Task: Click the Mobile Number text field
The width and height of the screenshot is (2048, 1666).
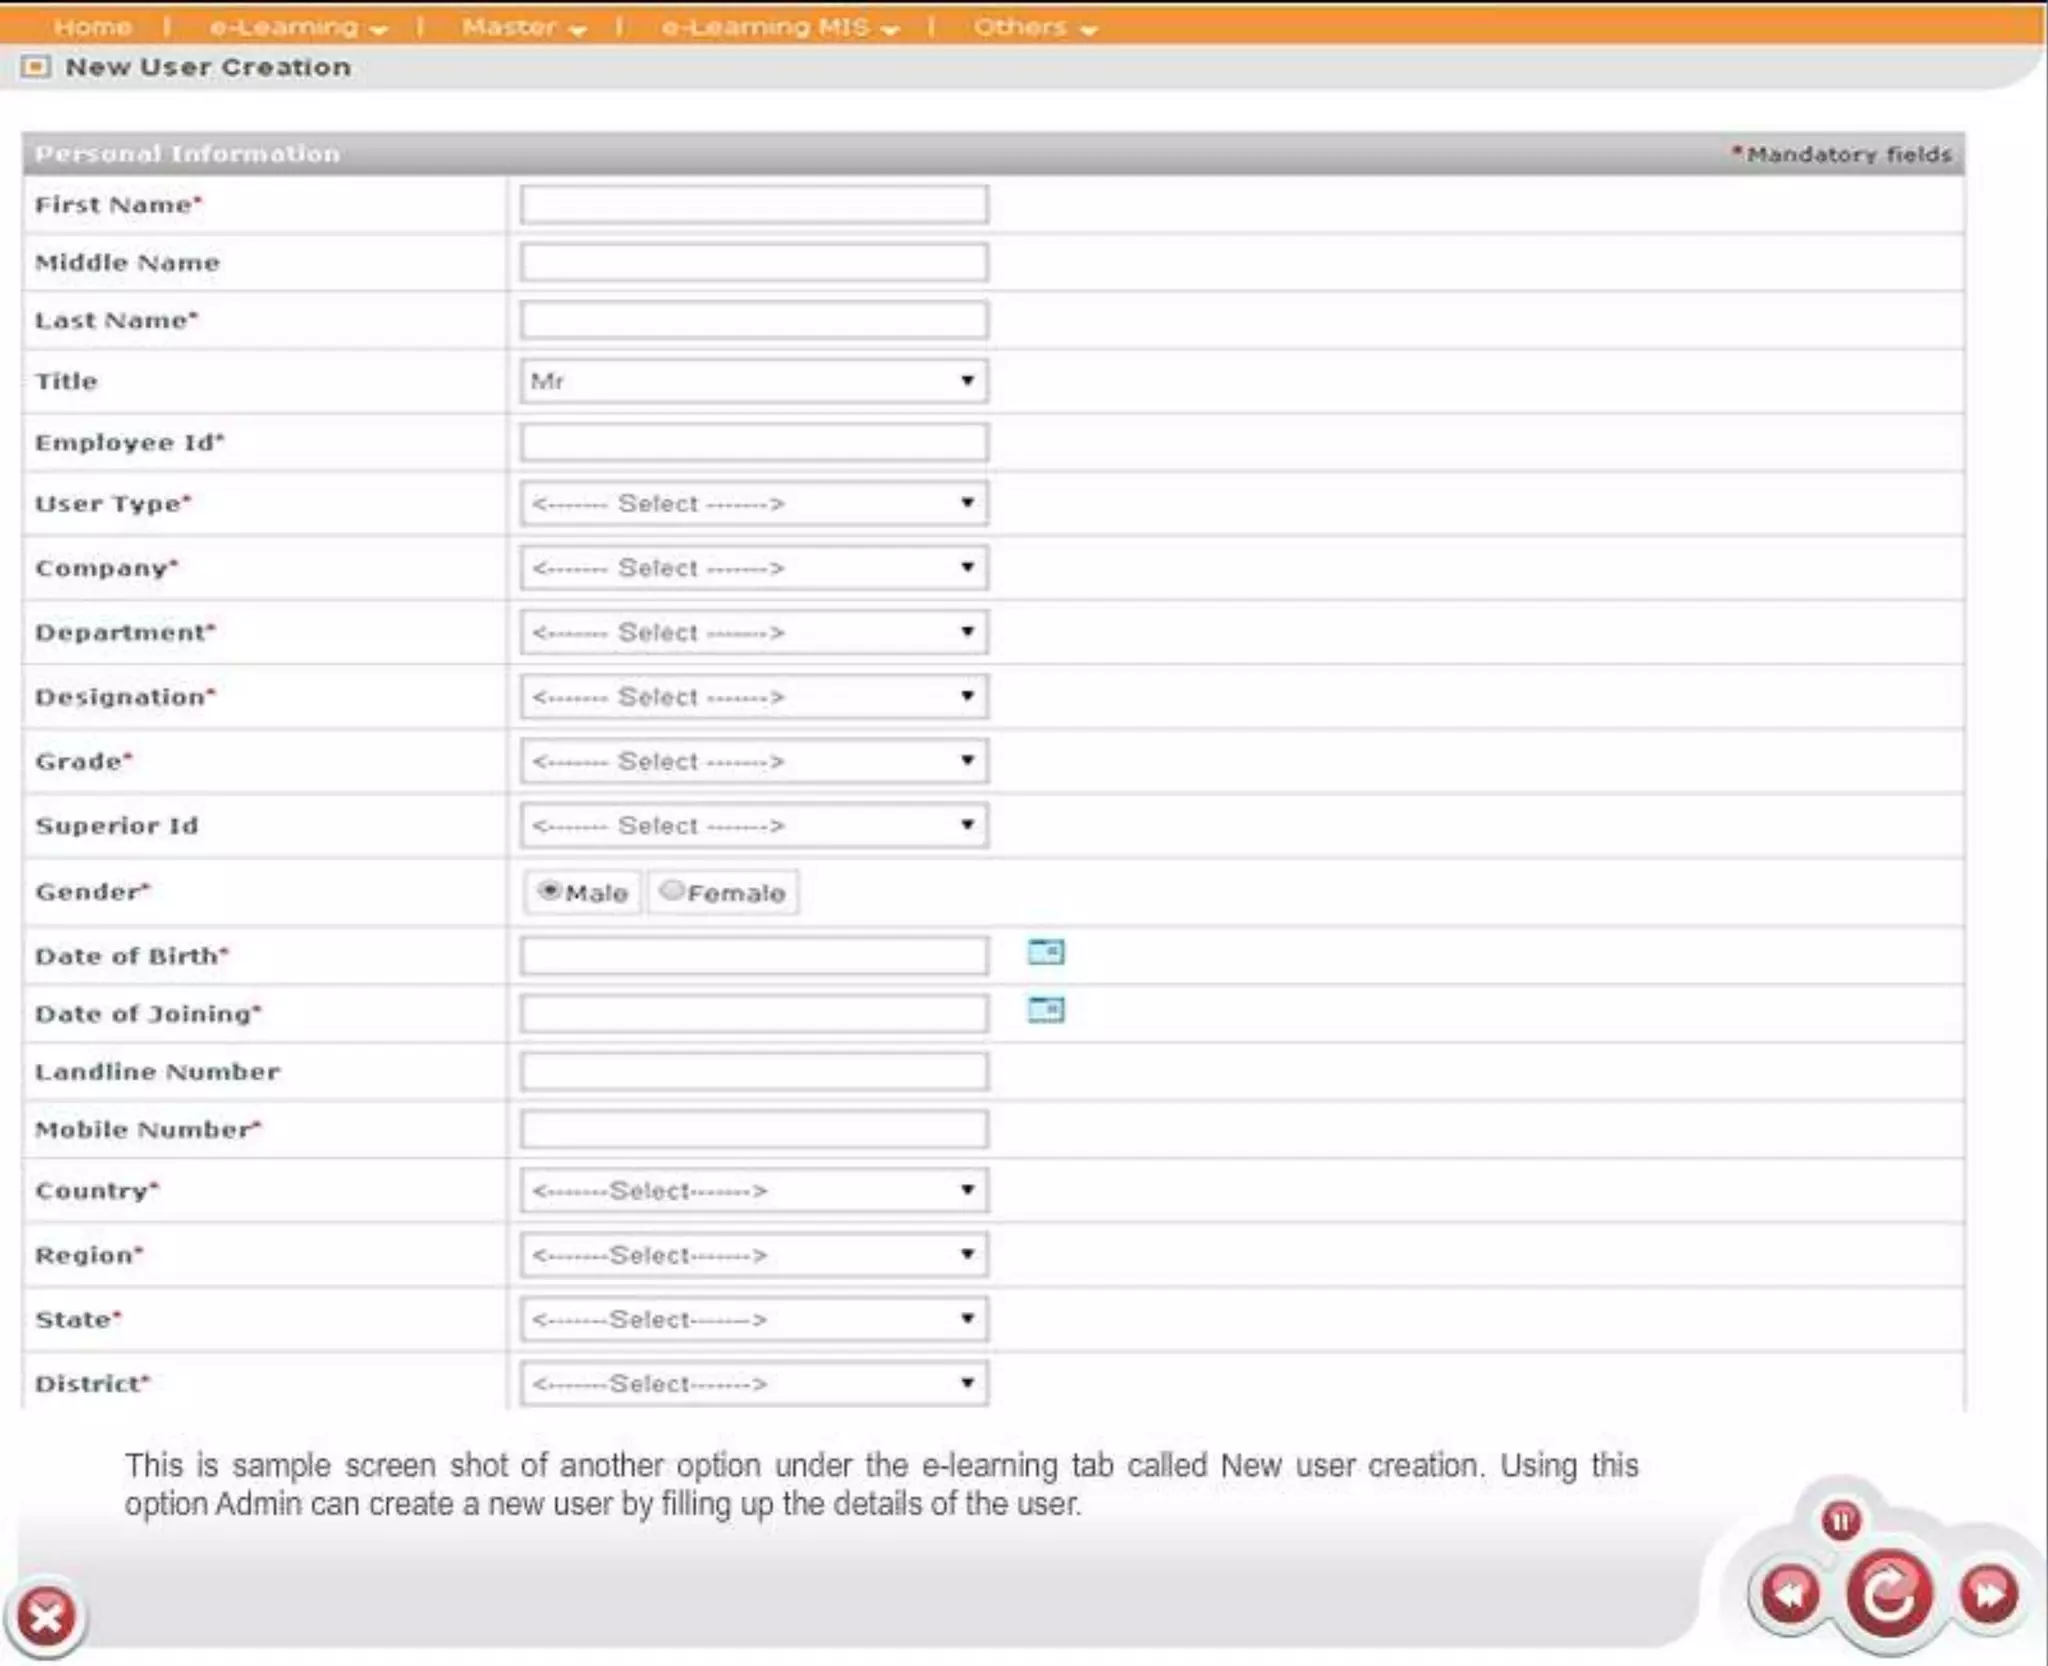Action: 754,1129
